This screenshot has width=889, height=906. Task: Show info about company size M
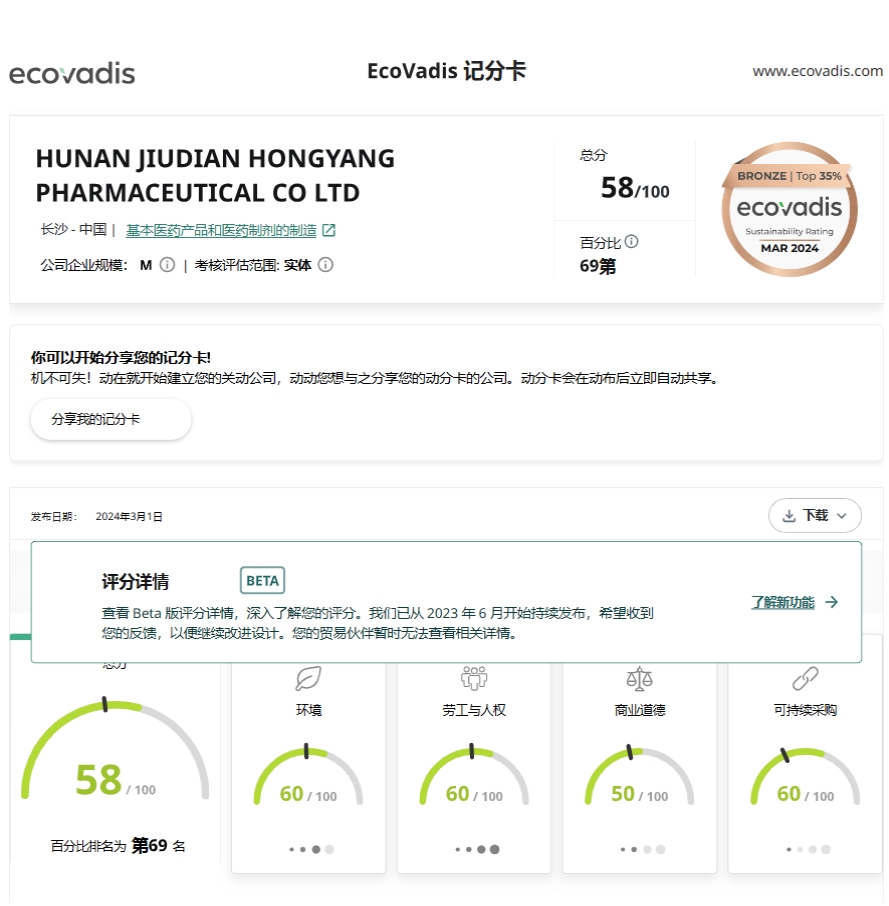(167, 265)
